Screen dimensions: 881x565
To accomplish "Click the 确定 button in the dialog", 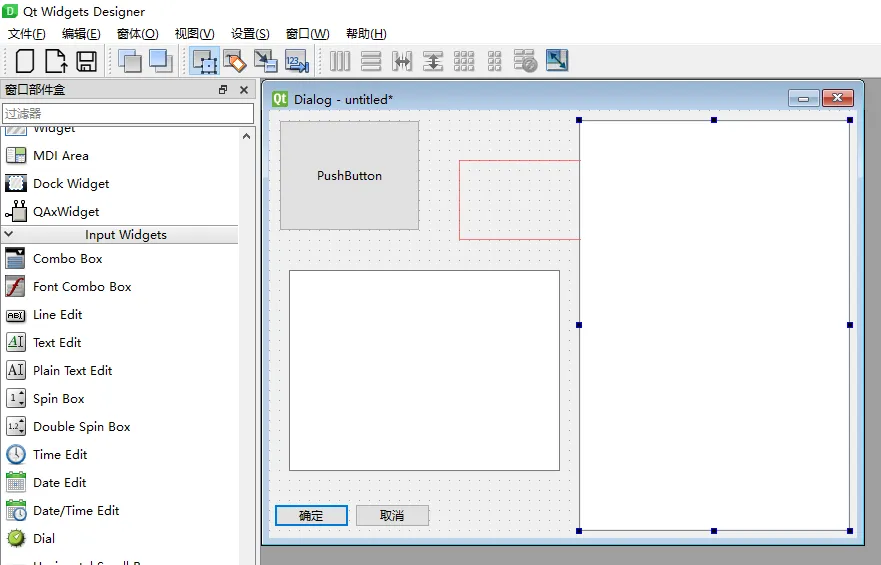I will tap(311, 516).
